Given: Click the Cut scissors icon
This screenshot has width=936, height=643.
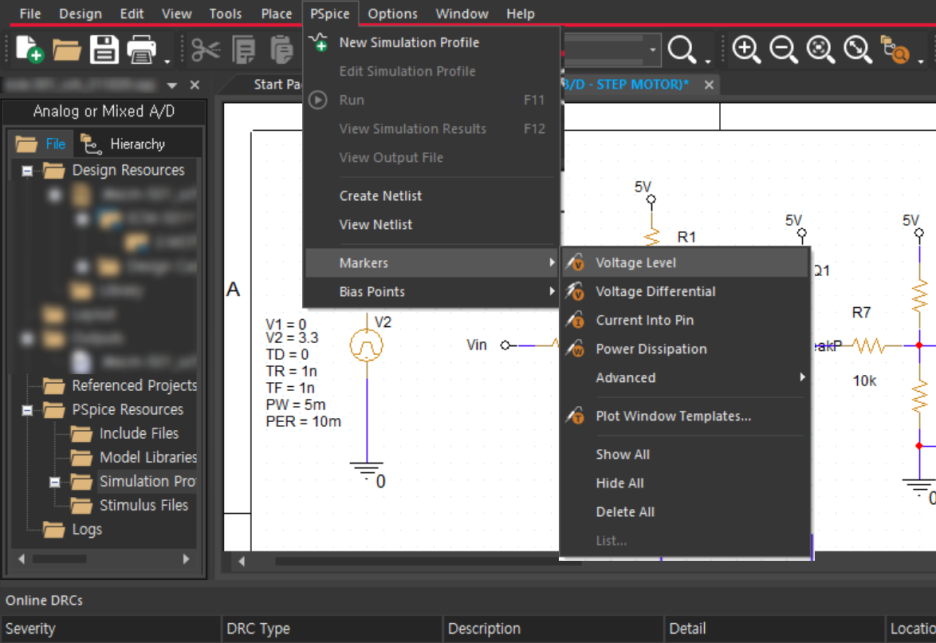Looking at the screenshot, I should [206, 50].
